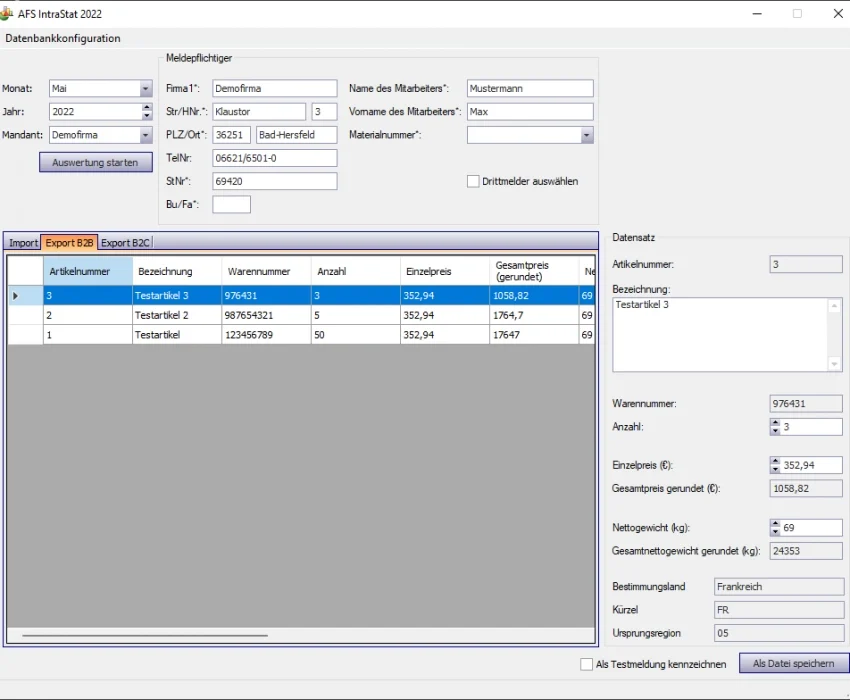
Task: Enable the Drittmelder auswählen checkbox
Action: [474, 181]
